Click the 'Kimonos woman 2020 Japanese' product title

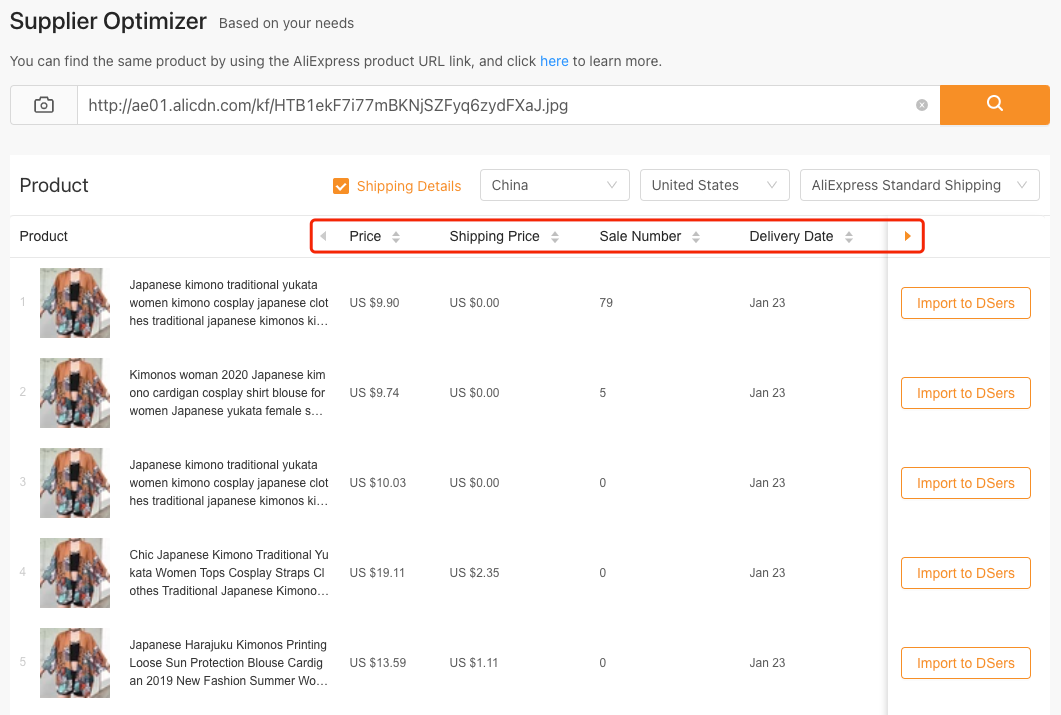click(x=227, y=393)
